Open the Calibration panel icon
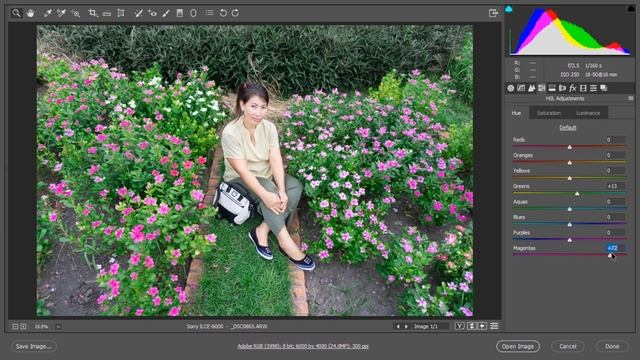 (x=583, y=88)
